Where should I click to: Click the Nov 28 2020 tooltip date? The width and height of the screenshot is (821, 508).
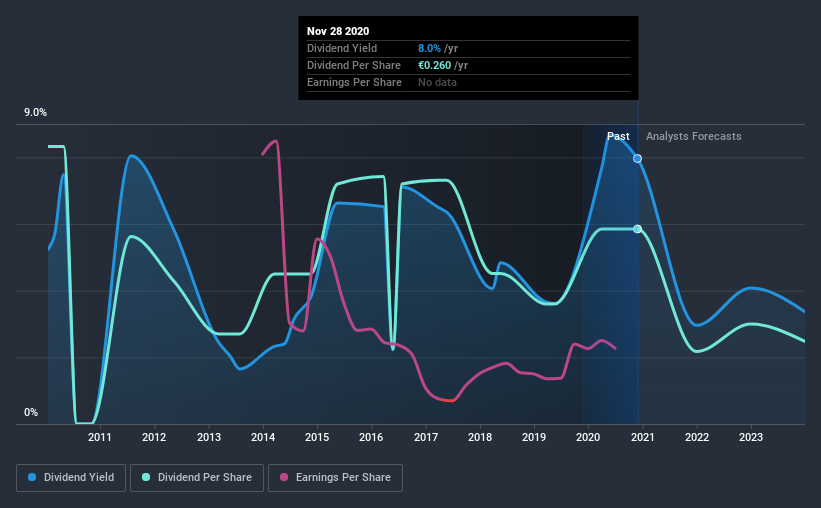point(338,31)
